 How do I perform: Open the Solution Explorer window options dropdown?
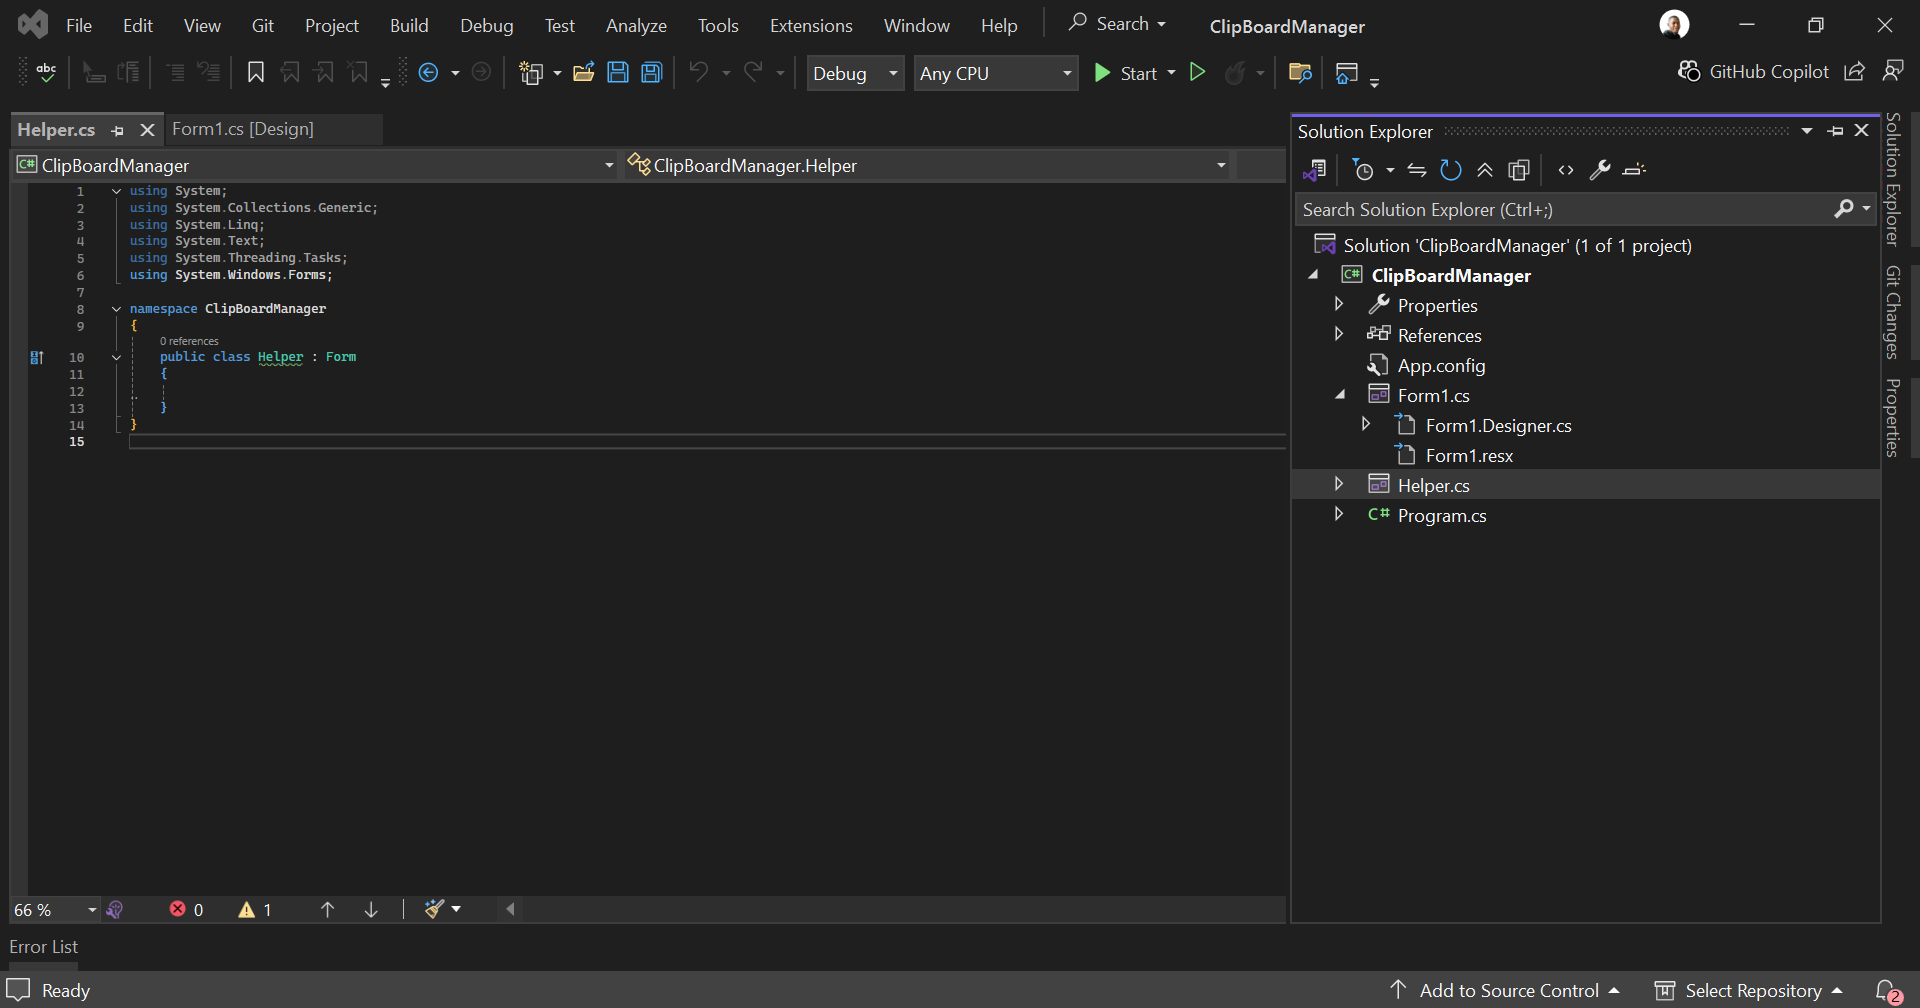coord(1807,131)
